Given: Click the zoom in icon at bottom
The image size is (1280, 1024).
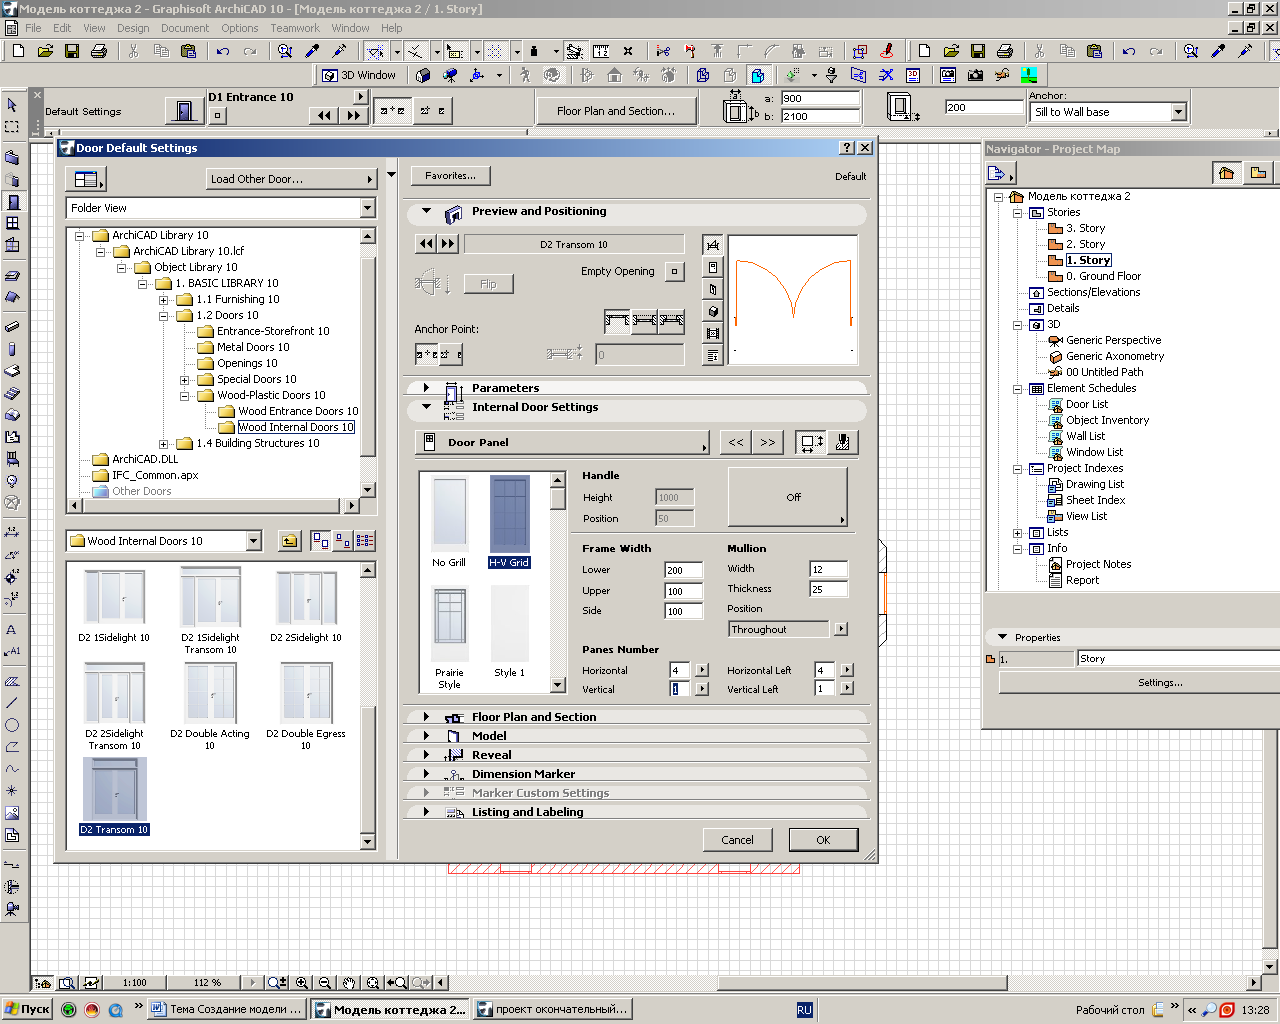Looking at the screenshot, I should [301, 983].
